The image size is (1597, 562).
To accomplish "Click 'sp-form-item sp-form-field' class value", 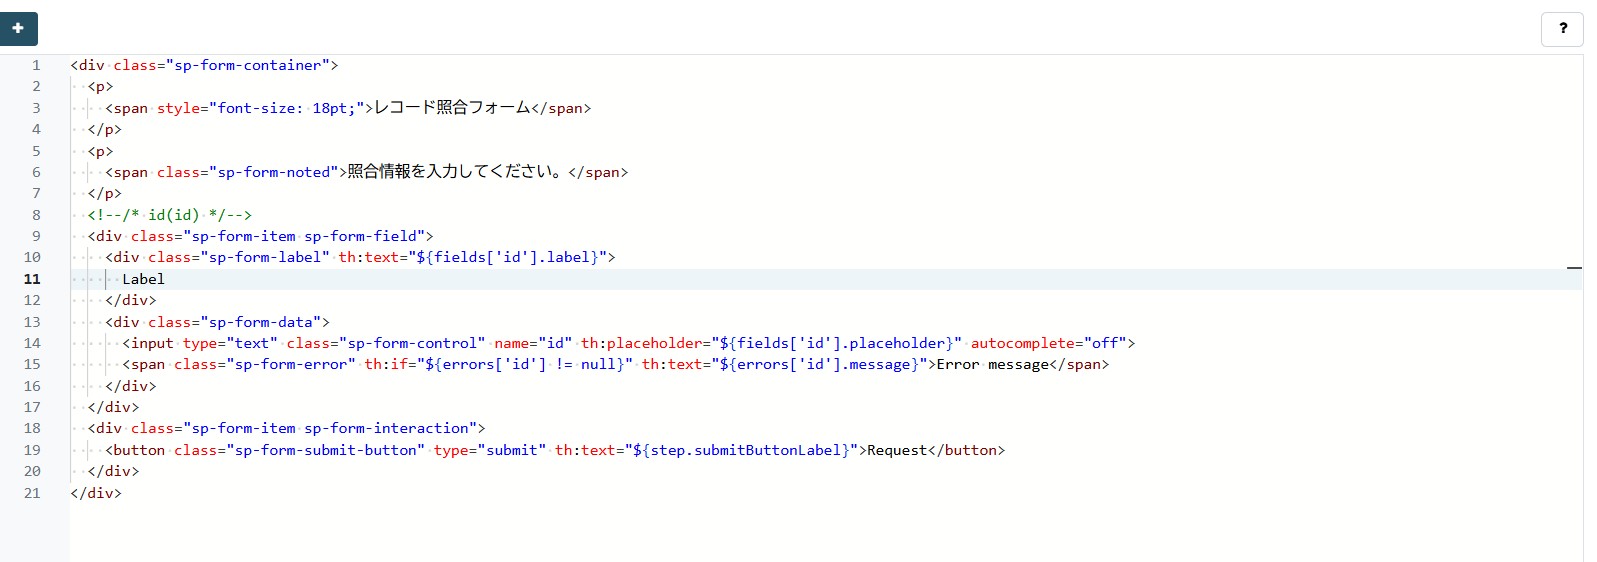I will pos(304,236).
